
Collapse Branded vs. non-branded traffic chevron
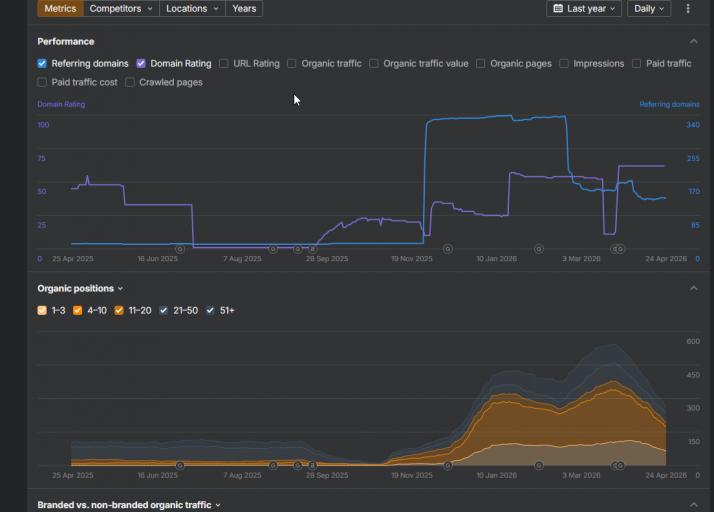click(x=694, y=505)
